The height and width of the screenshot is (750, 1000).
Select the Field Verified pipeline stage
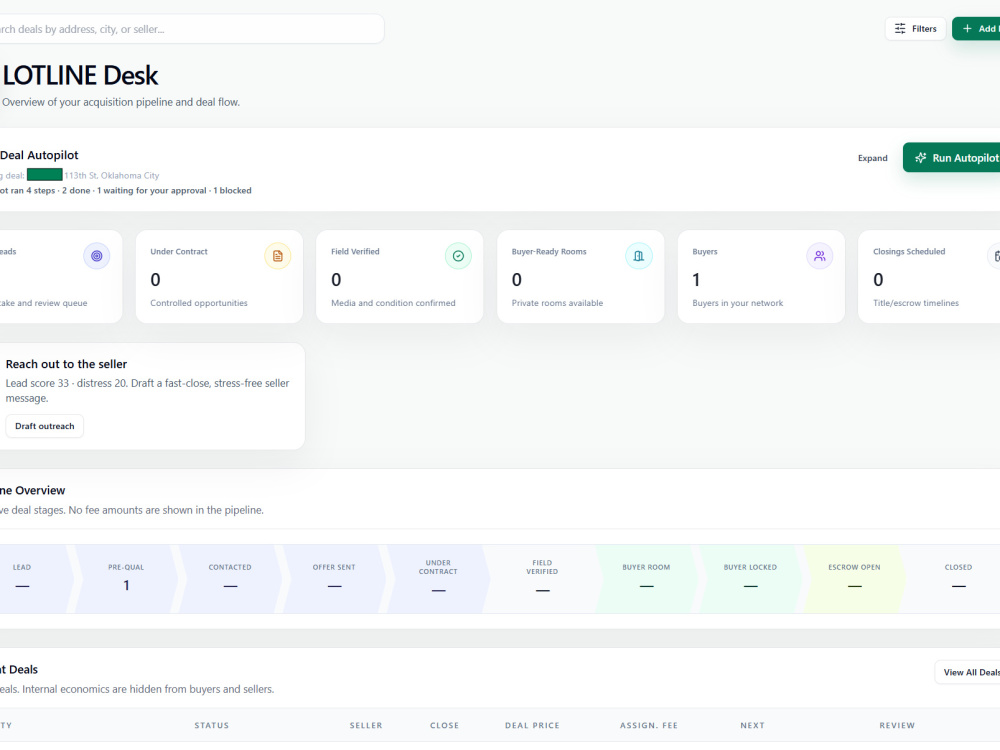[x=542, y=578]
